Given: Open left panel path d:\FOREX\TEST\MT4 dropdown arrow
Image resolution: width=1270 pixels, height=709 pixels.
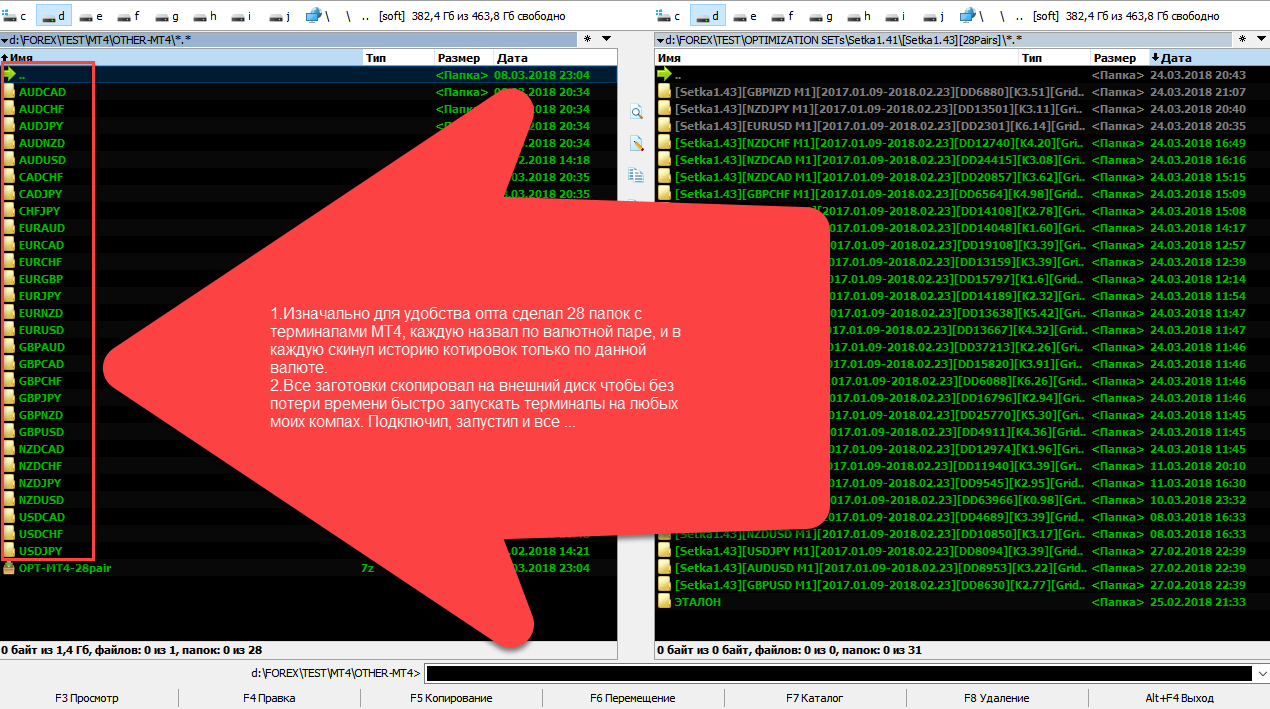Looking at the screenshot, I should point(4,40).
